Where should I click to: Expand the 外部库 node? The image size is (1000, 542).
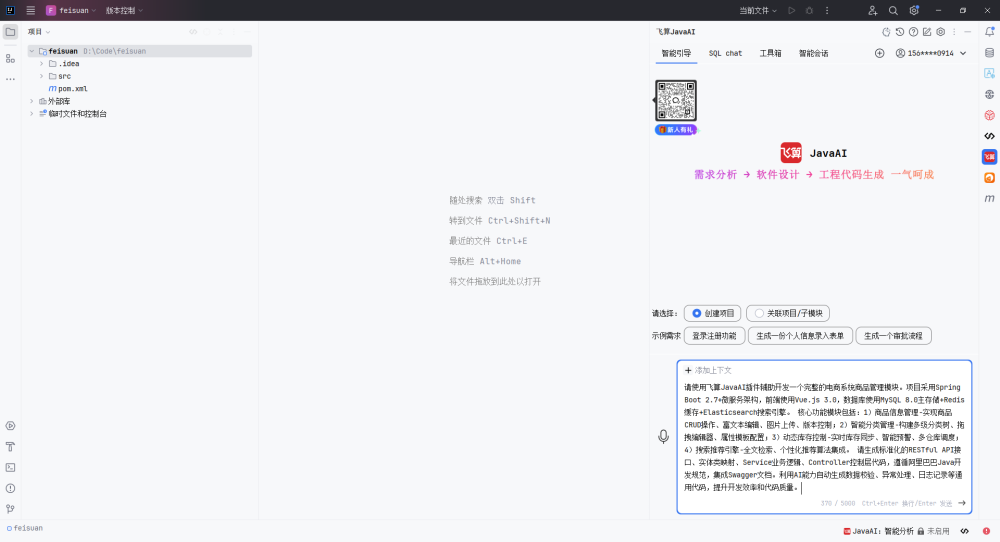coord(32,101)
